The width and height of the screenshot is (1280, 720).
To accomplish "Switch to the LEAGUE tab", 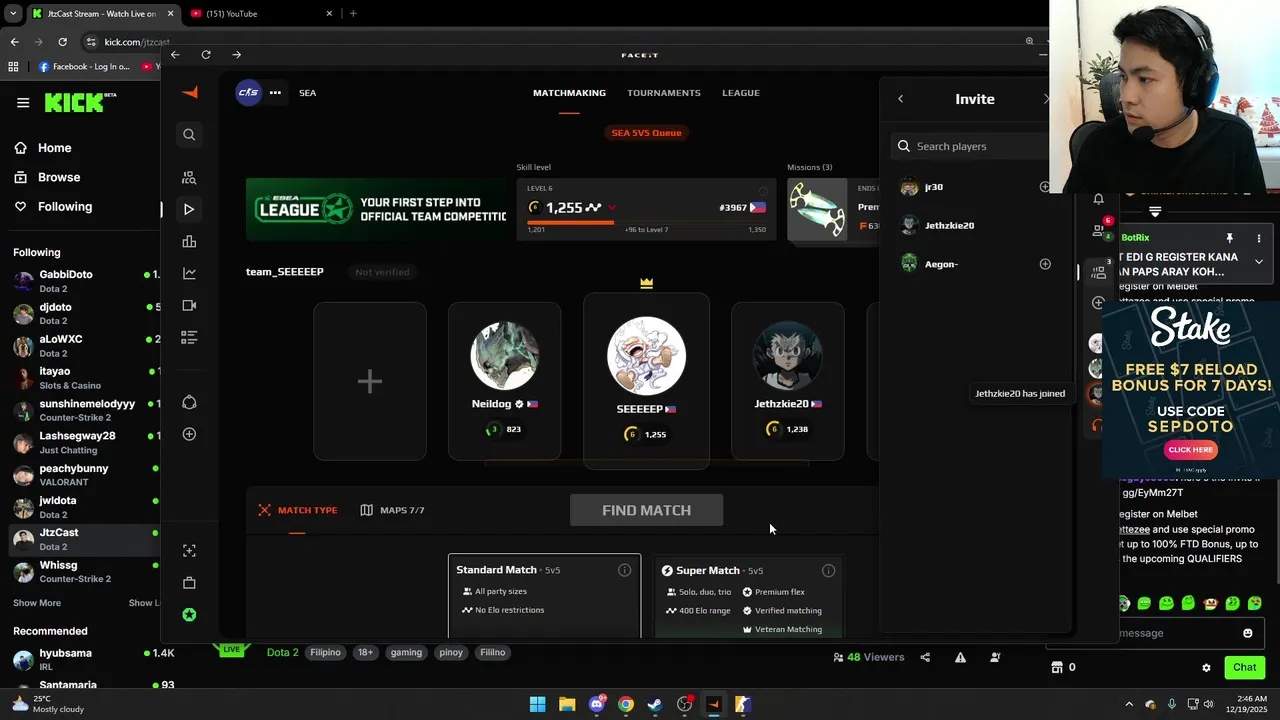I will [x=741, y=93].
